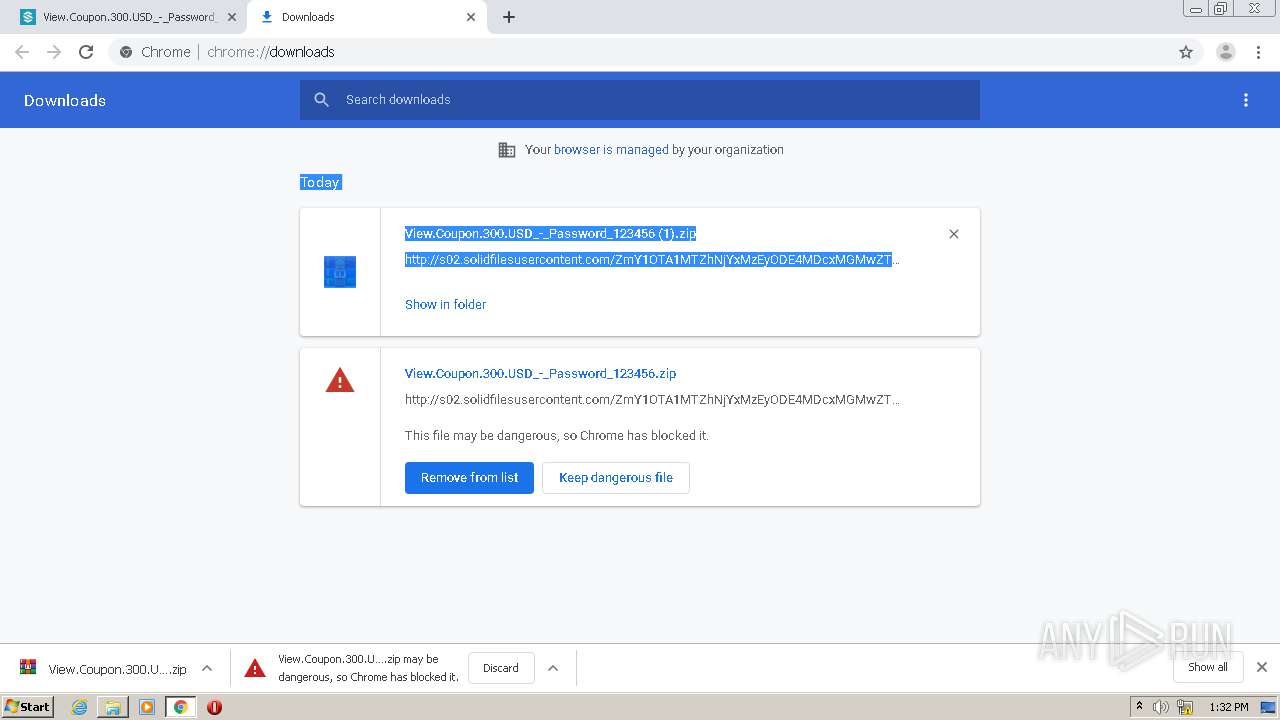This screenshot has width=1280, height=720.
Task: Open View.Coupon.300.U....zip from download shelf
Action: coord(102,669)
